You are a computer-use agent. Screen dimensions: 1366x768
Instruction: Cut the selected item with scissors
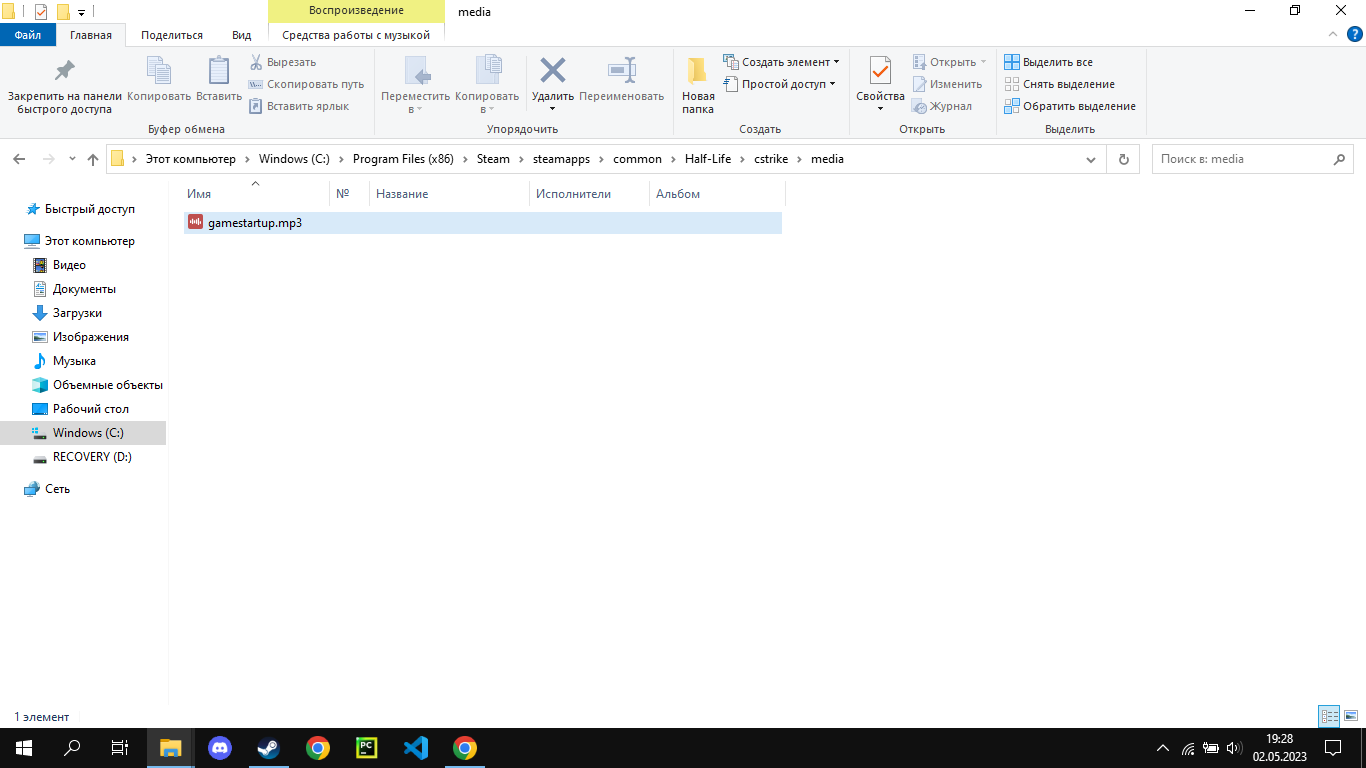(x=283, y=62)
